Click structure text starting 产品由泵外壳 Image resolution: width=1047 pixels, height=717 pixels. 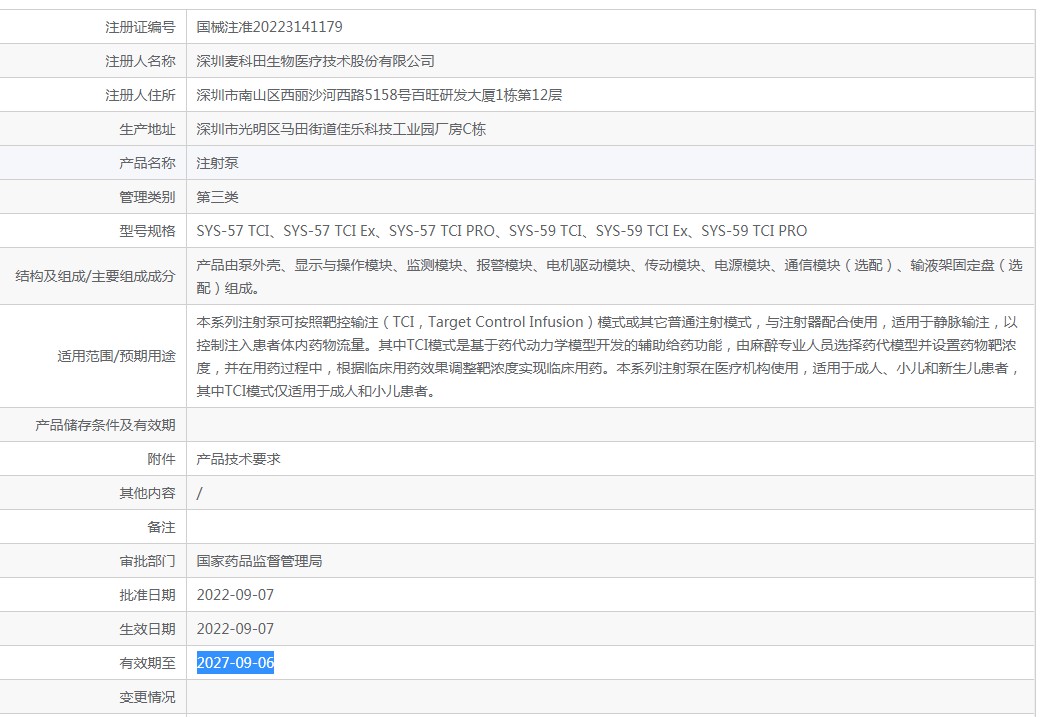(609, 276)
